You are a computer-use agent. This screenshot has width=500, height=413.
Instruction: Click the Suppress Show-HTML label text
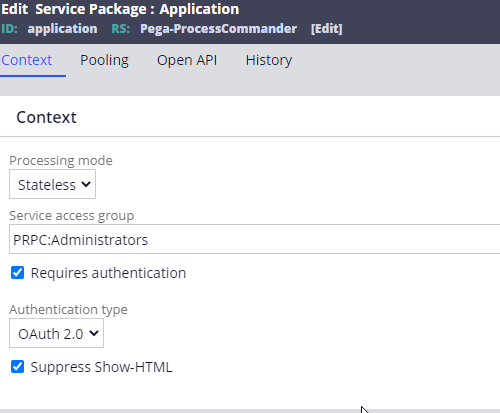tap(101, 367)
